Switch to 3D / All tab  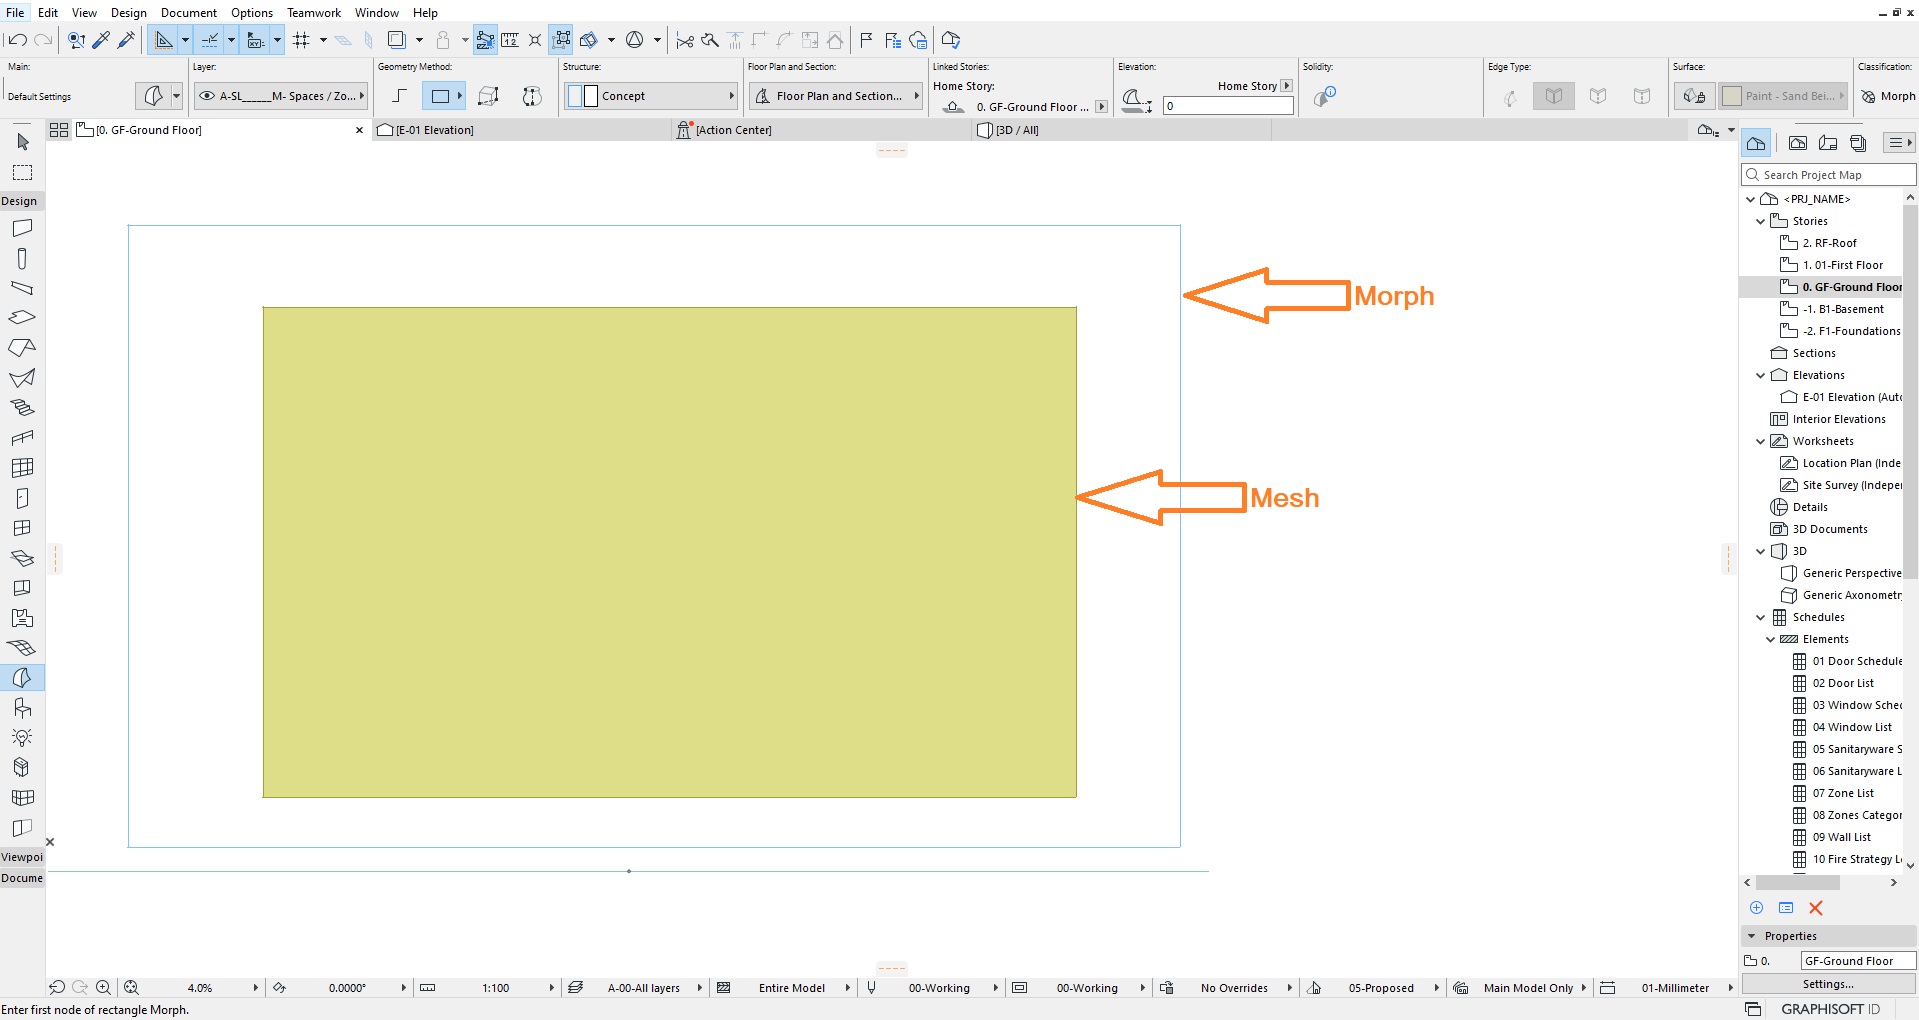1121,130
